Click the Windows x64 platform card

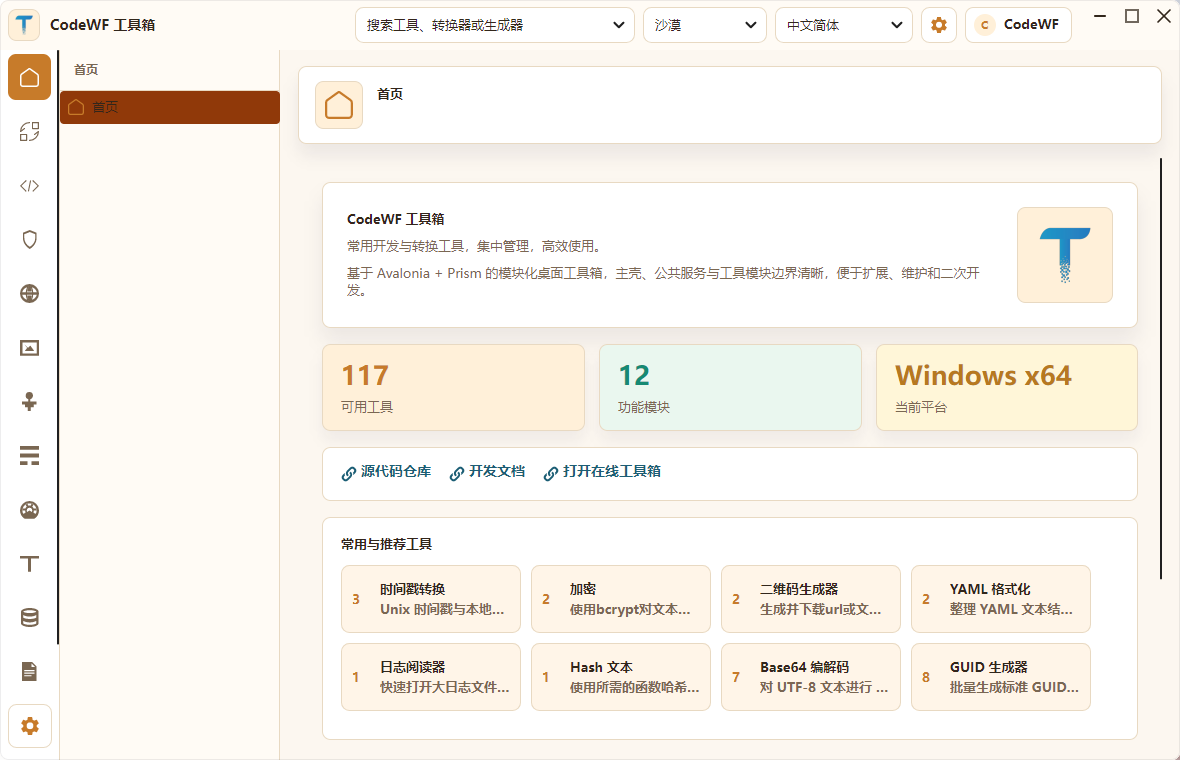click(x=1007, y=388)
